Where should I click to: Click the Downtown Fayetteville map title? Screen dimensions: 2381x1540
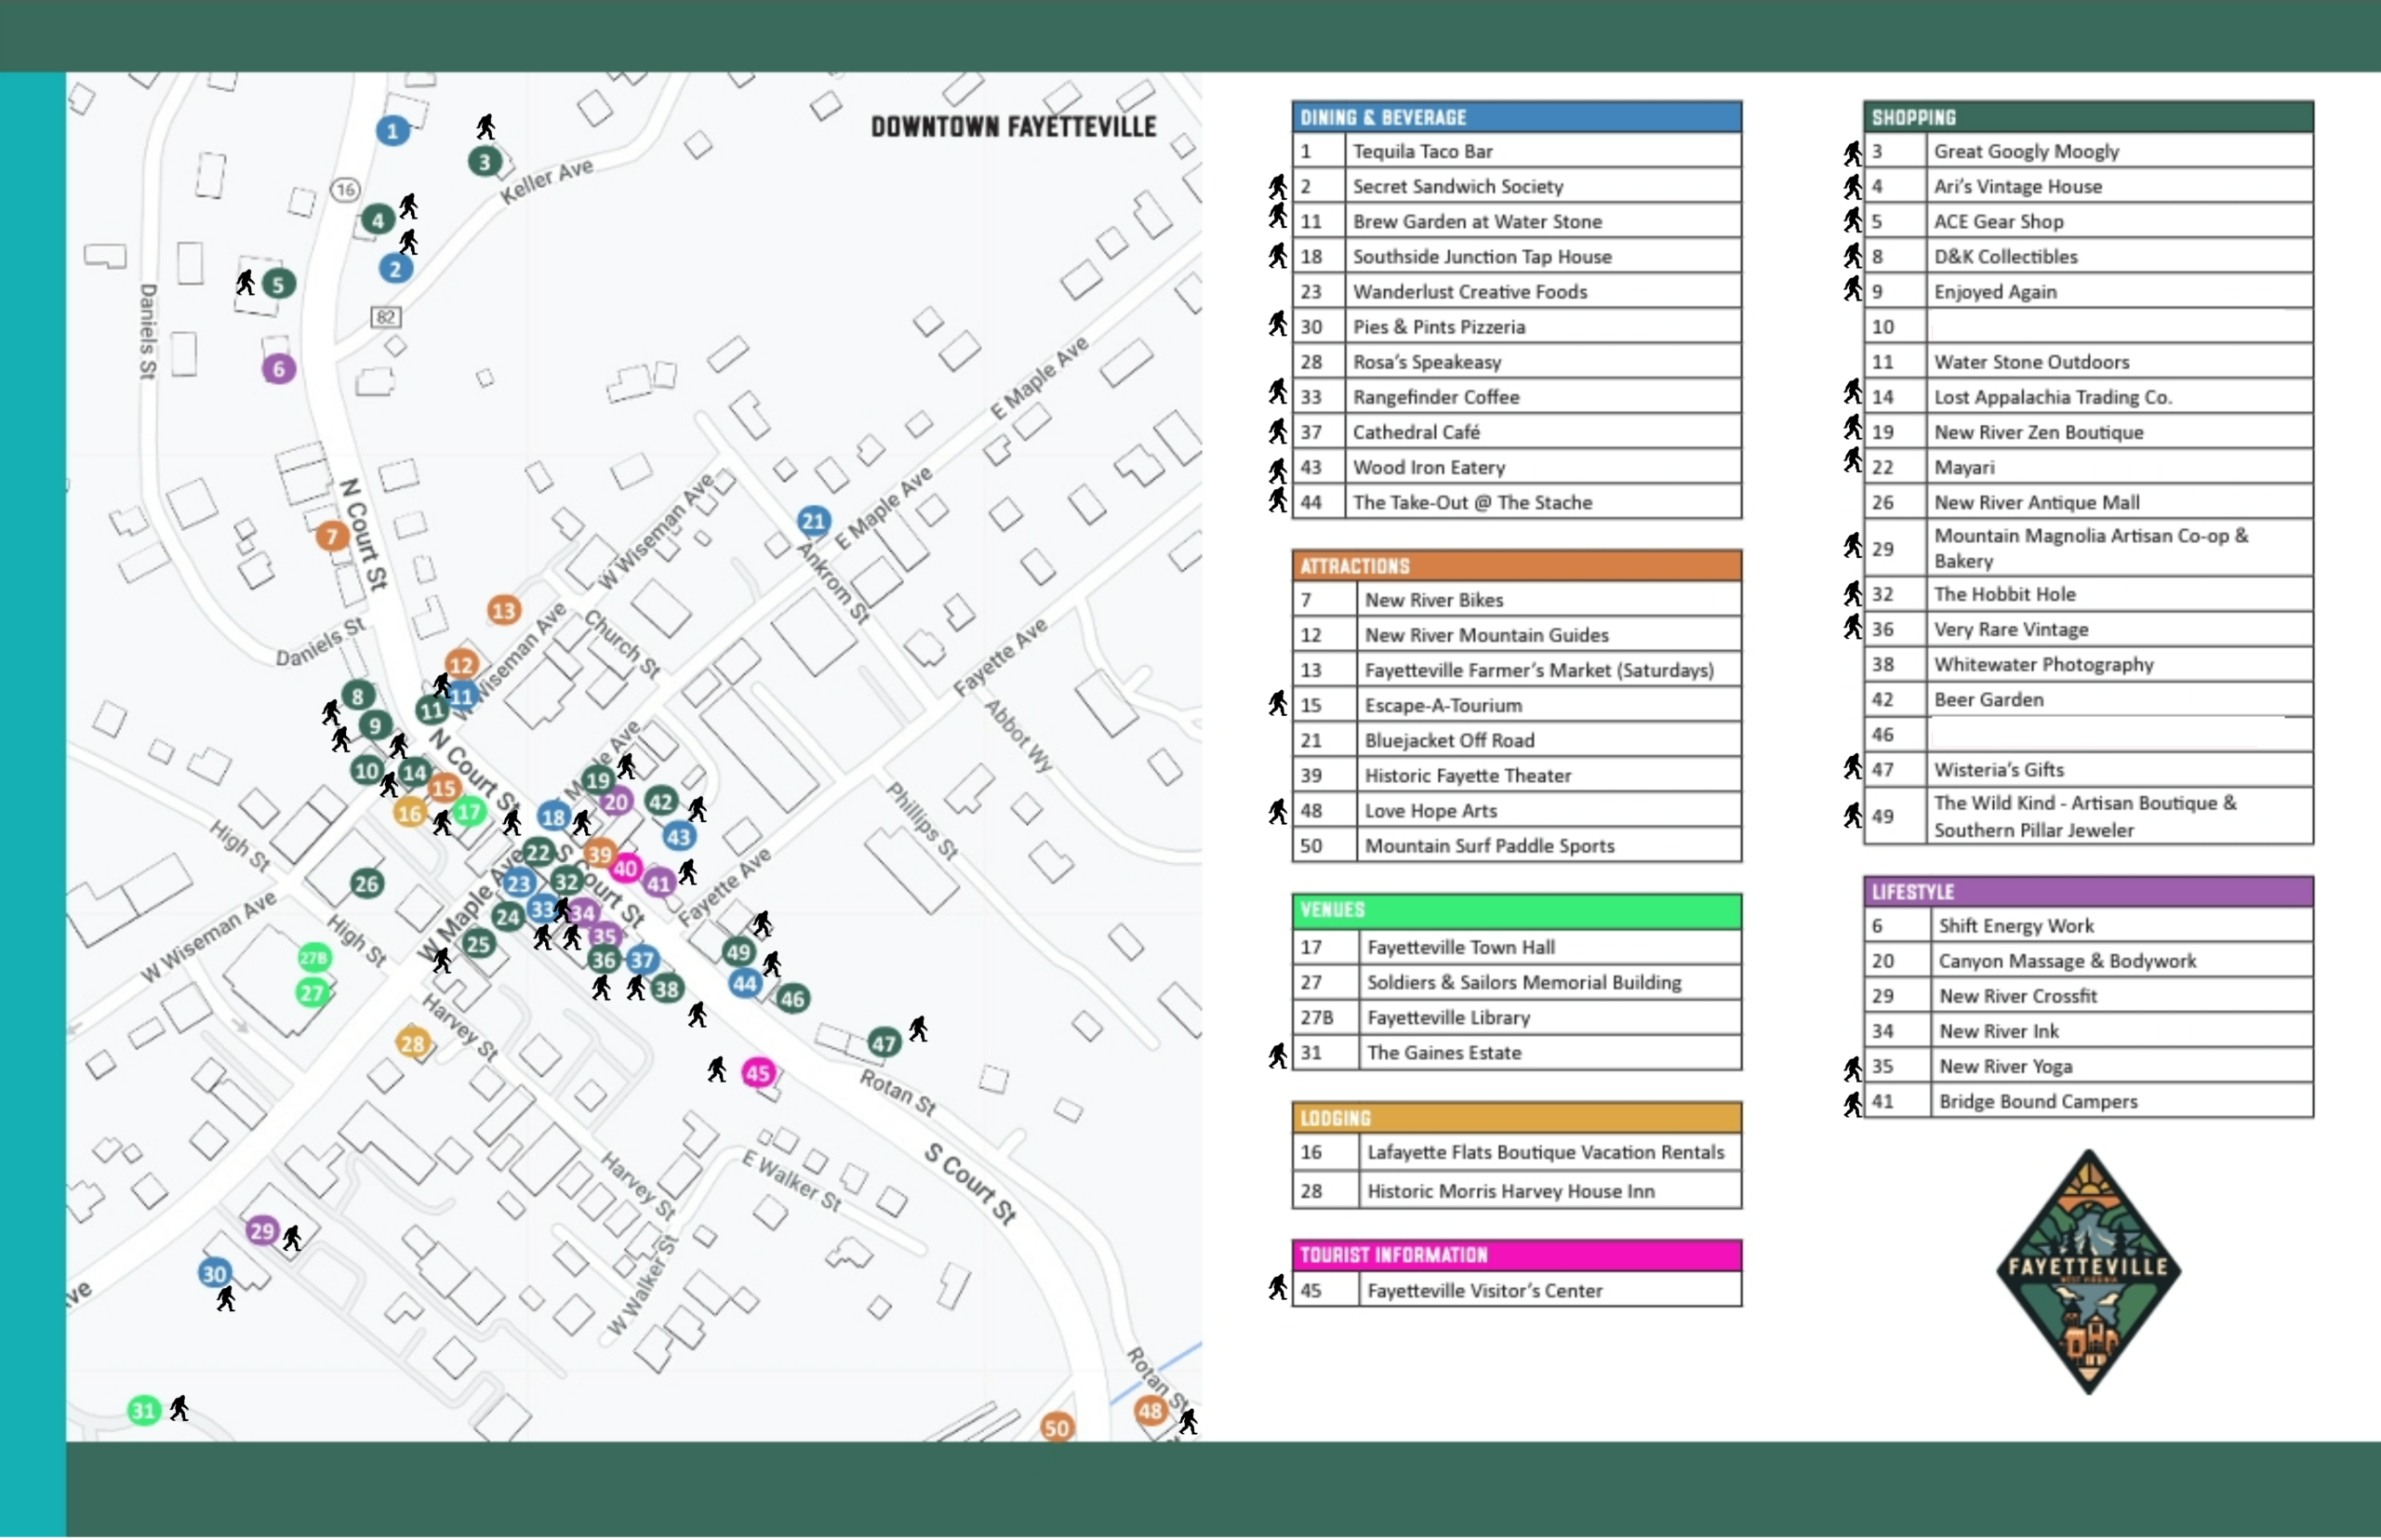click(1013, 127)
